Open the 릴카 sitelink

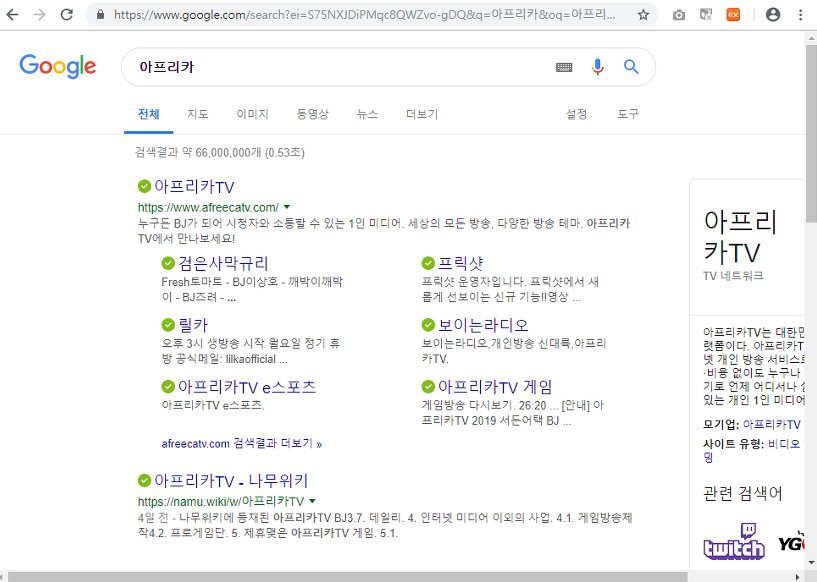tap(193, 325)
